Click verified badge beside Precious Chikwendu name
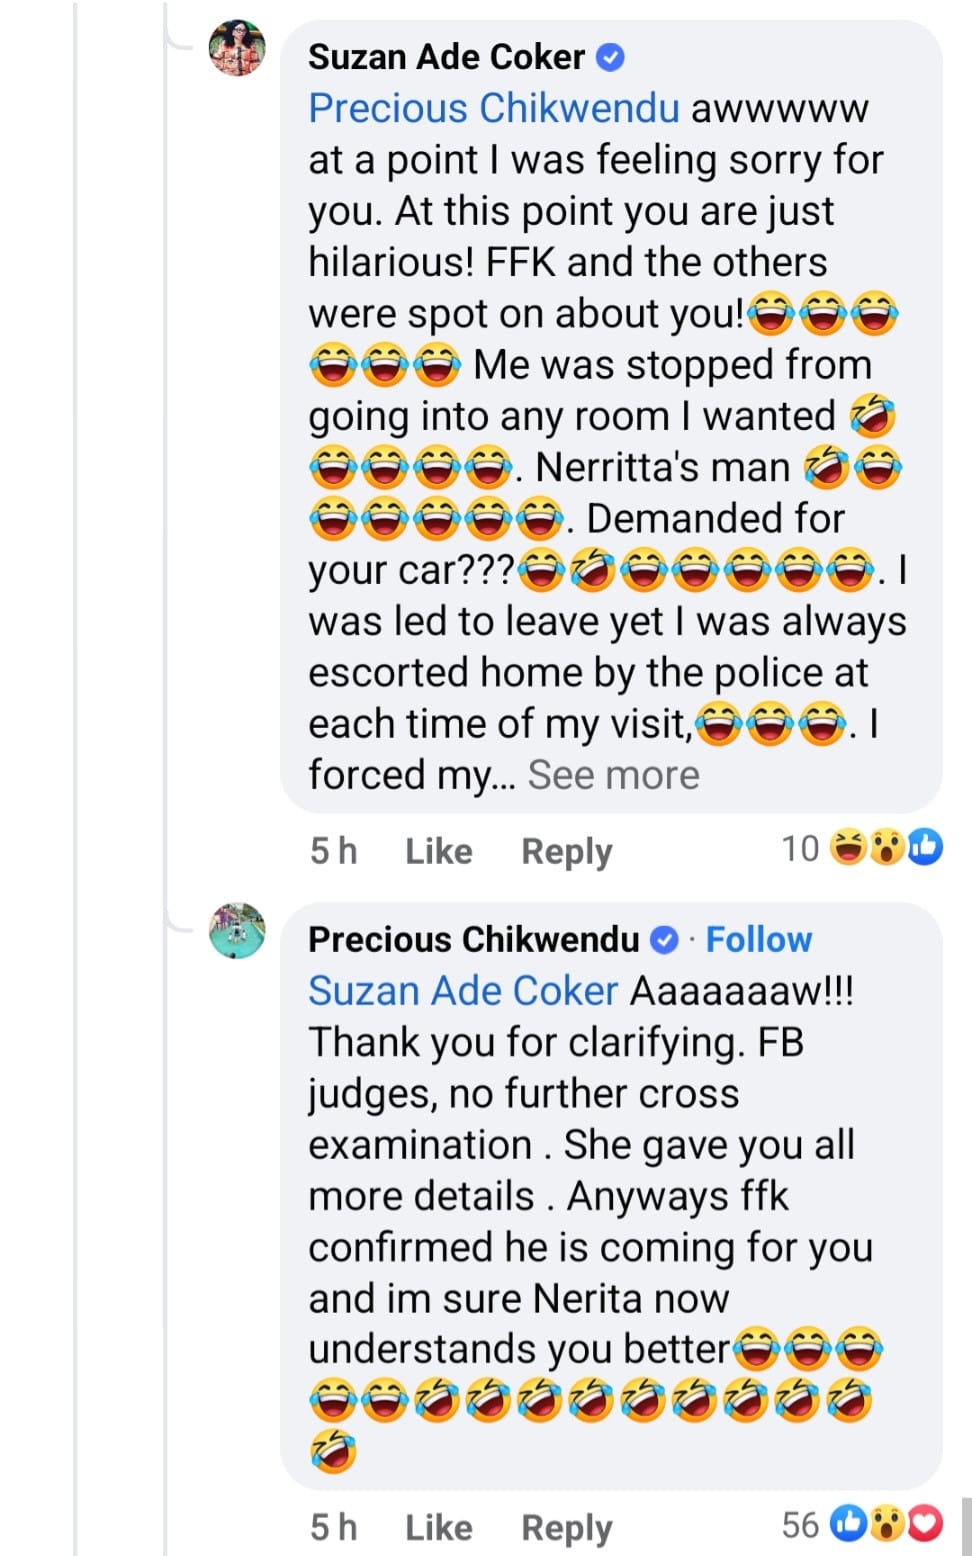Screen dimensions: 972x1556 pos(664,940)
